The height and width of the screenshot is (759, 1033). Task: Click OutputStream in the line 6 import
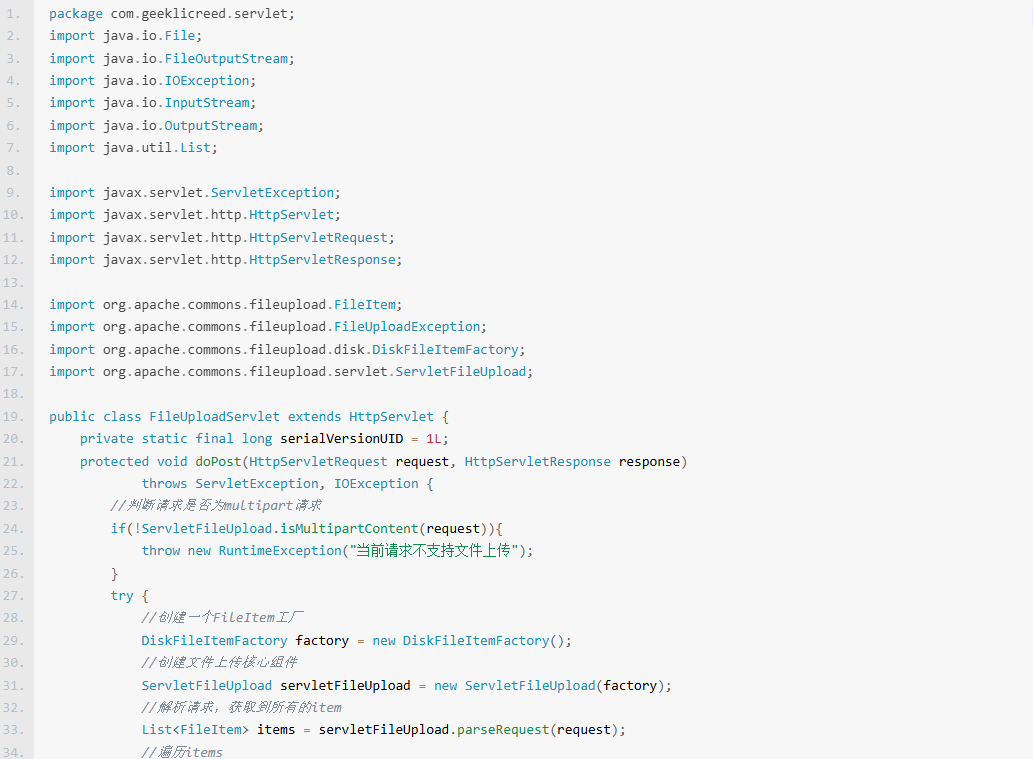tap(211, 126)
